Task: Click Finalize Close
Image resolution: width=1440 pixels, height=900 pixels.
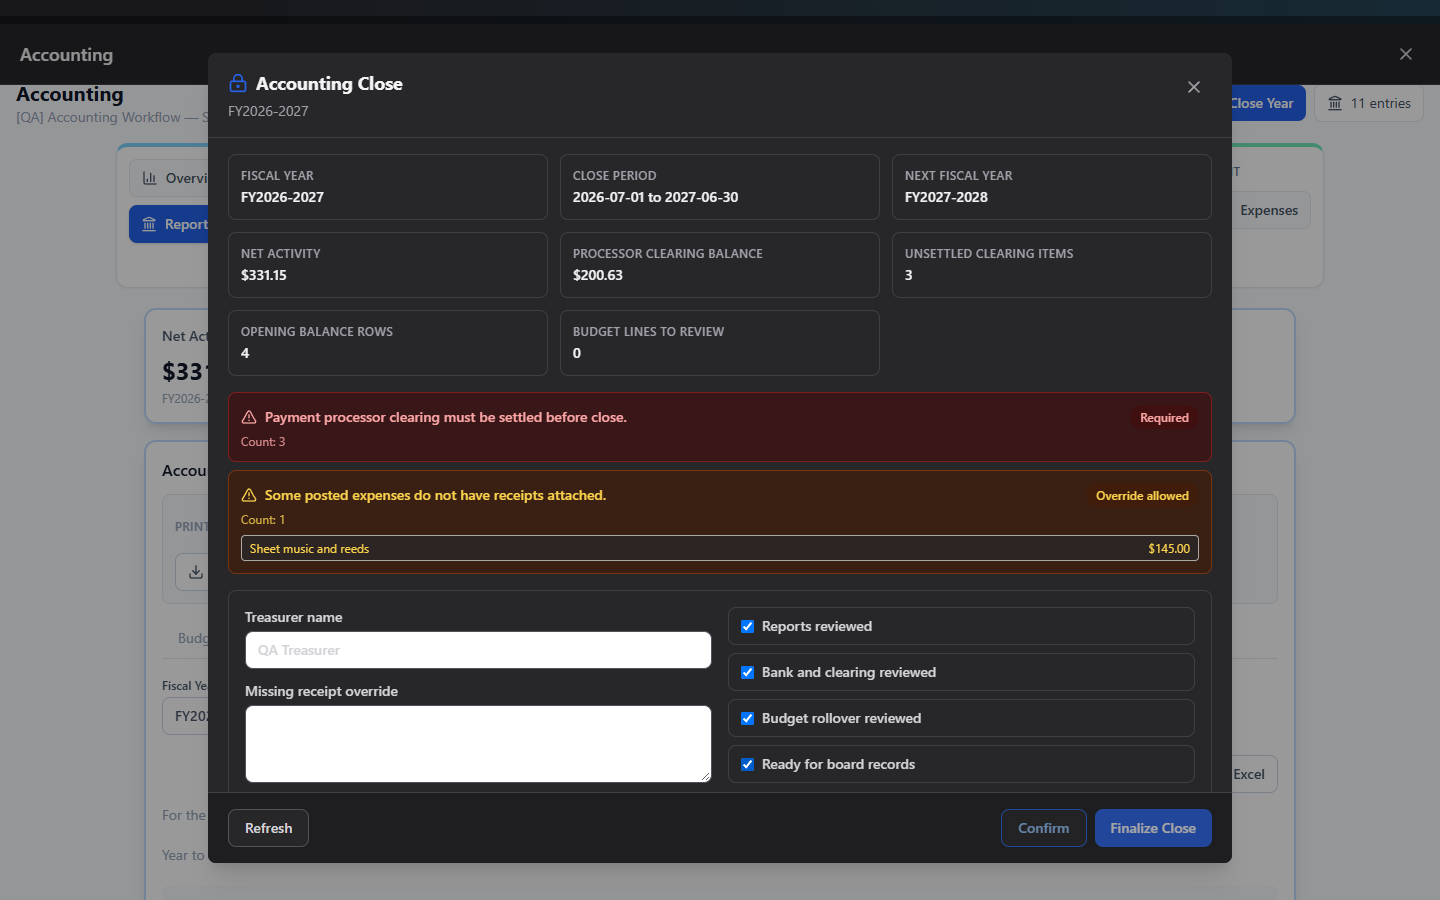Action: pyautogui.click(x=1153, y=828)
